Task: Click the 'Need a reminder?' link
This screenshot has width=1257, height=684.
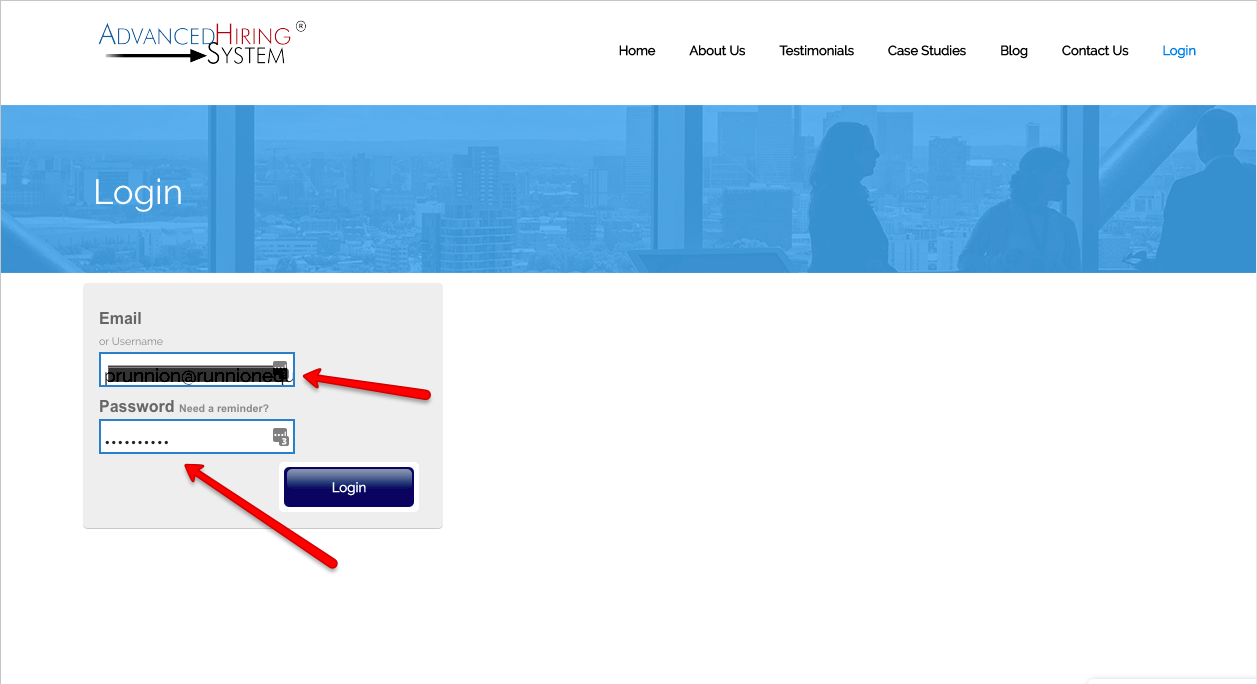Action: (x=224, y=408)
